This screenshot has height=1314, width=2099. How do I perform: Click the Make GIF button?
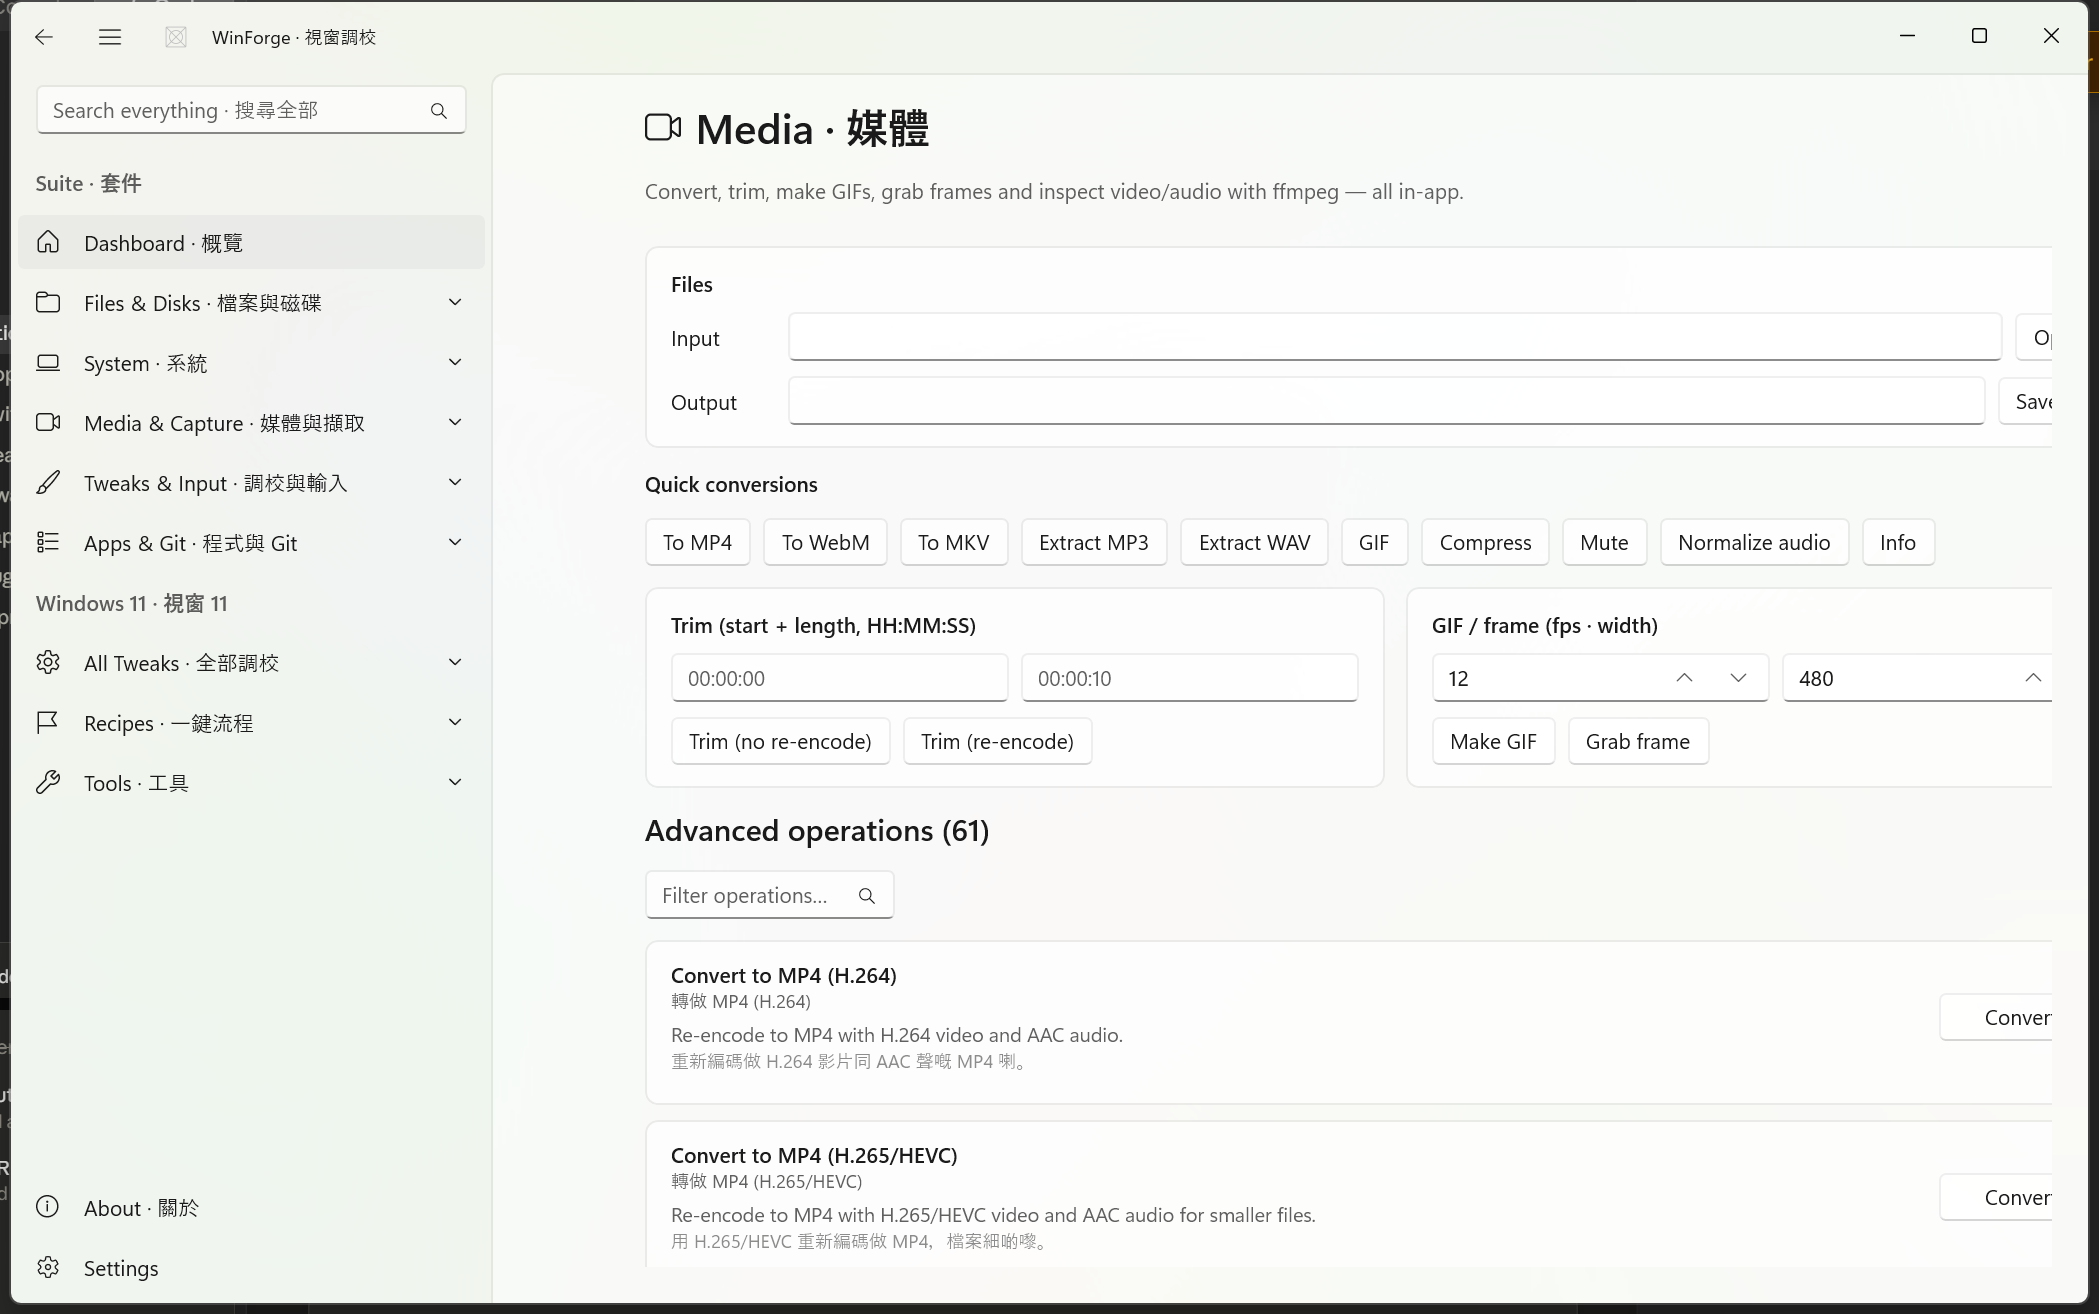tap(1493, 741)
